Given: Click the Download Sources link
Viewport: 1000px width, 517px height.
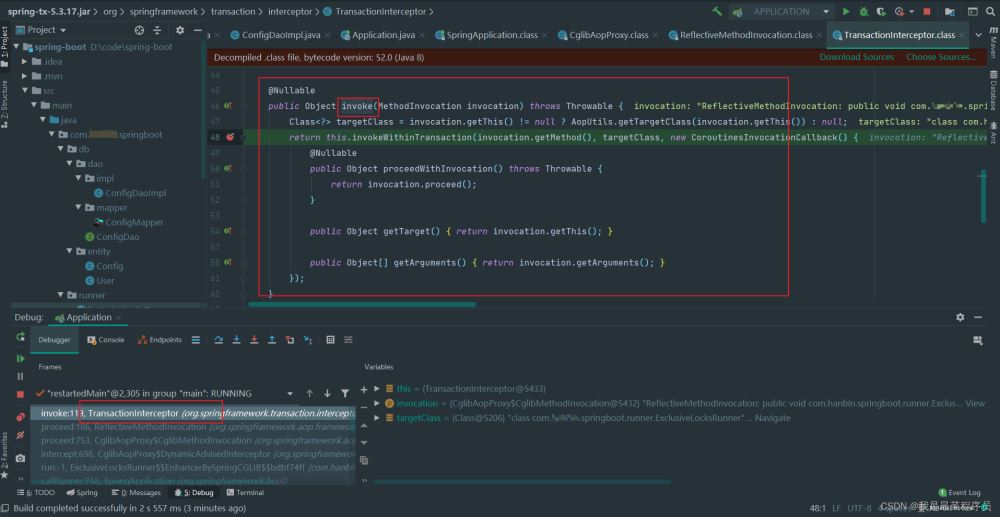Looking at the screenshot, I should tap(856, 57).
